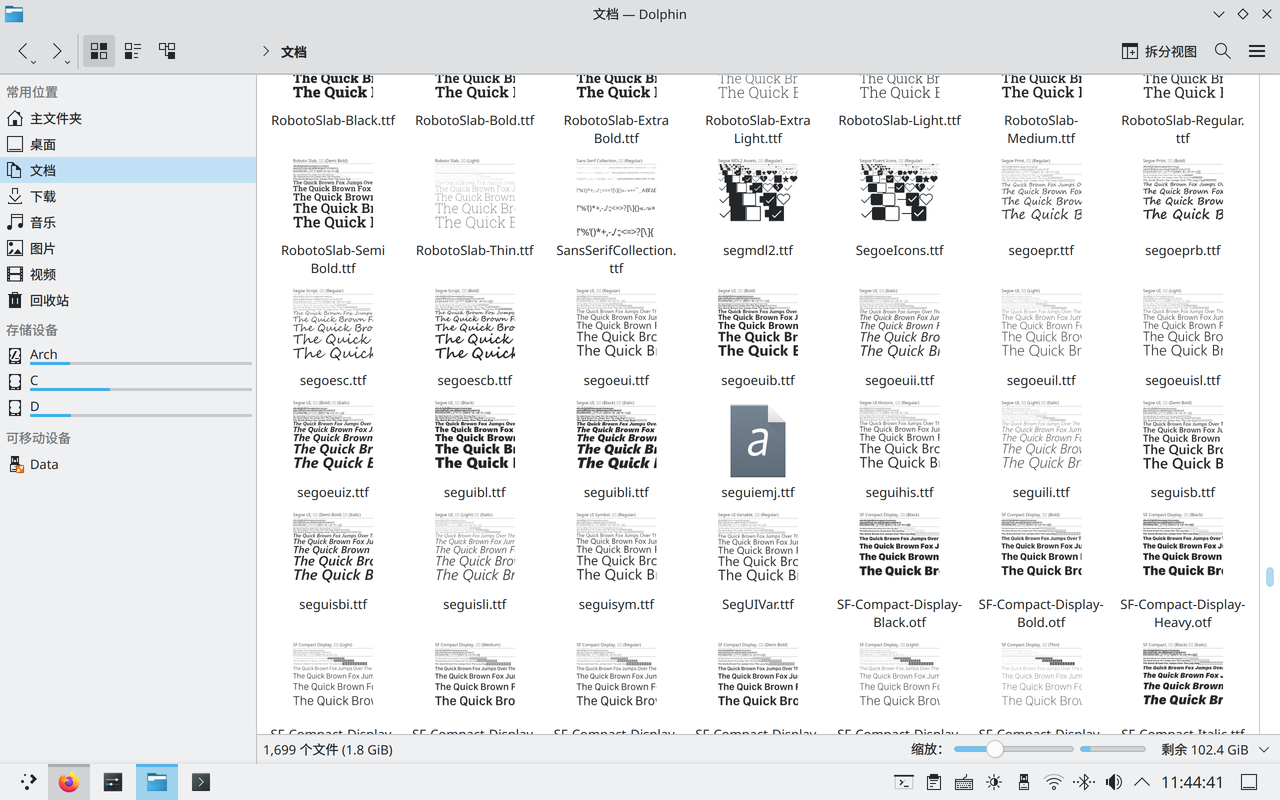Open the screen brightness tray icon
The height and width of the screenshot is (800, 1280).
coord(994,782)
